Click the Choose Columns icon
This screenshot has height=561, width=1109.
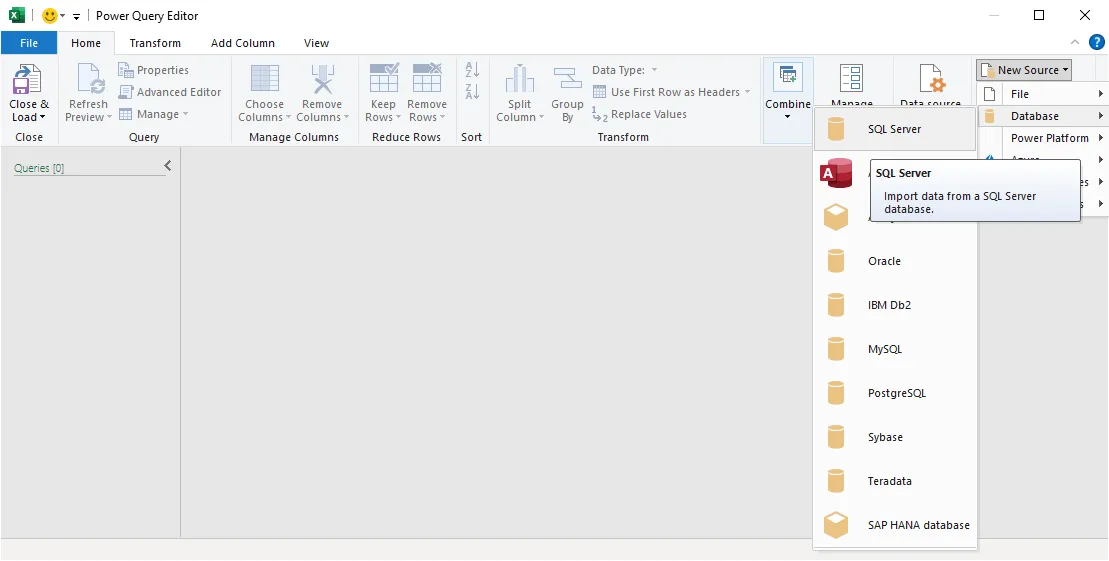click(x=264, y=80)
